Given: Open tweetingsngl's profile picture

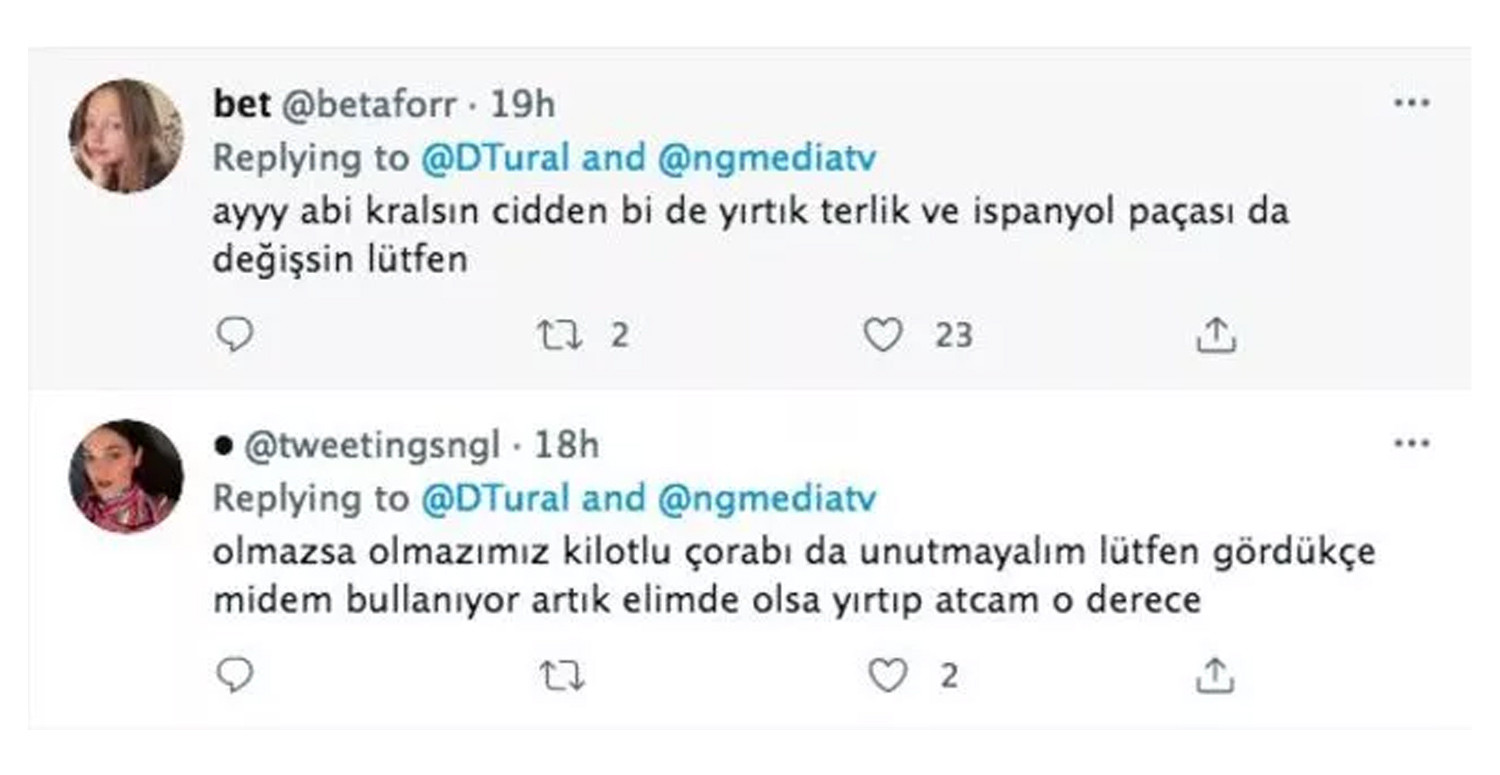Looking at the screenshot, I should [126, 476].
